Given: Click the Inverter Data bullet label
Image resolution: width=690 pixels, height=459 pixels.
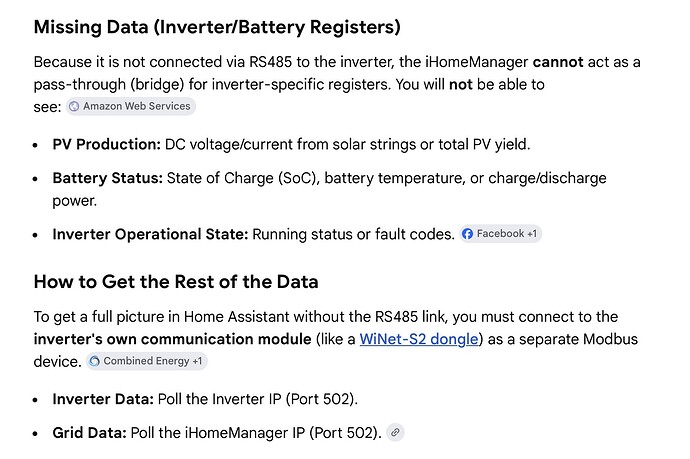Looking at the screenshot, I should 103,399.
